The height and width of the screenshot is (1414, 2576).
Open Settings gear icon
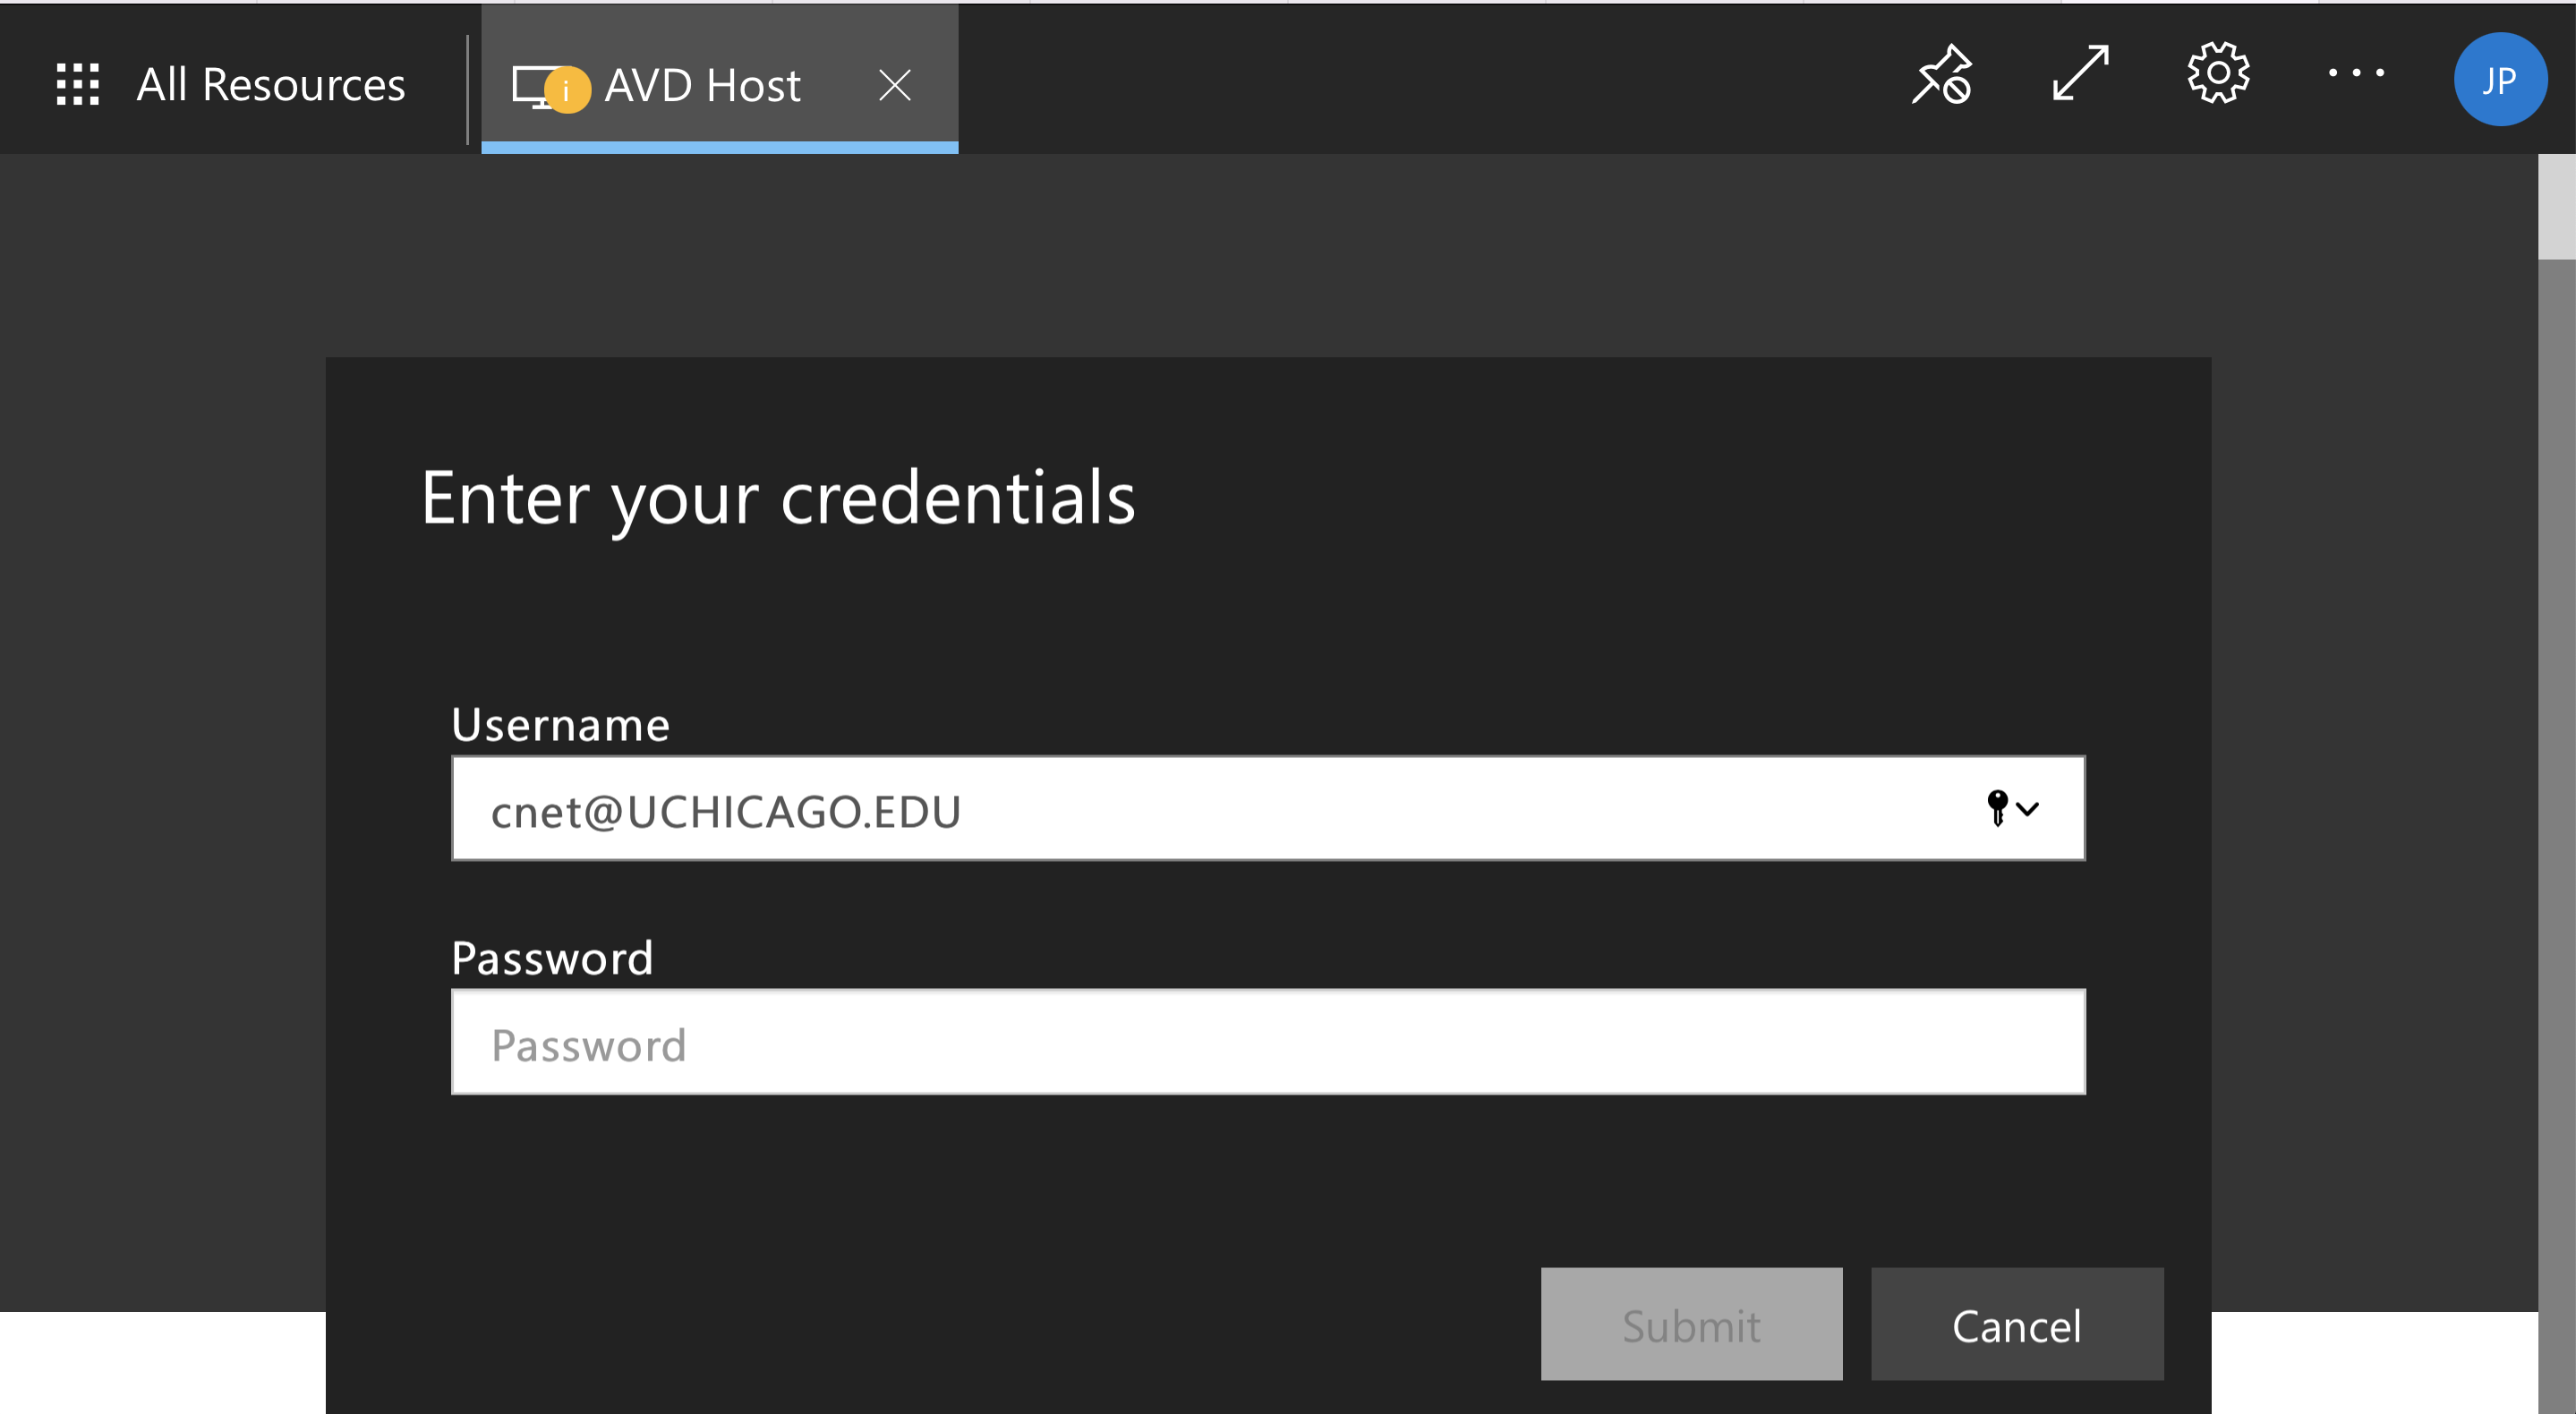click(x=2218, y=73)
